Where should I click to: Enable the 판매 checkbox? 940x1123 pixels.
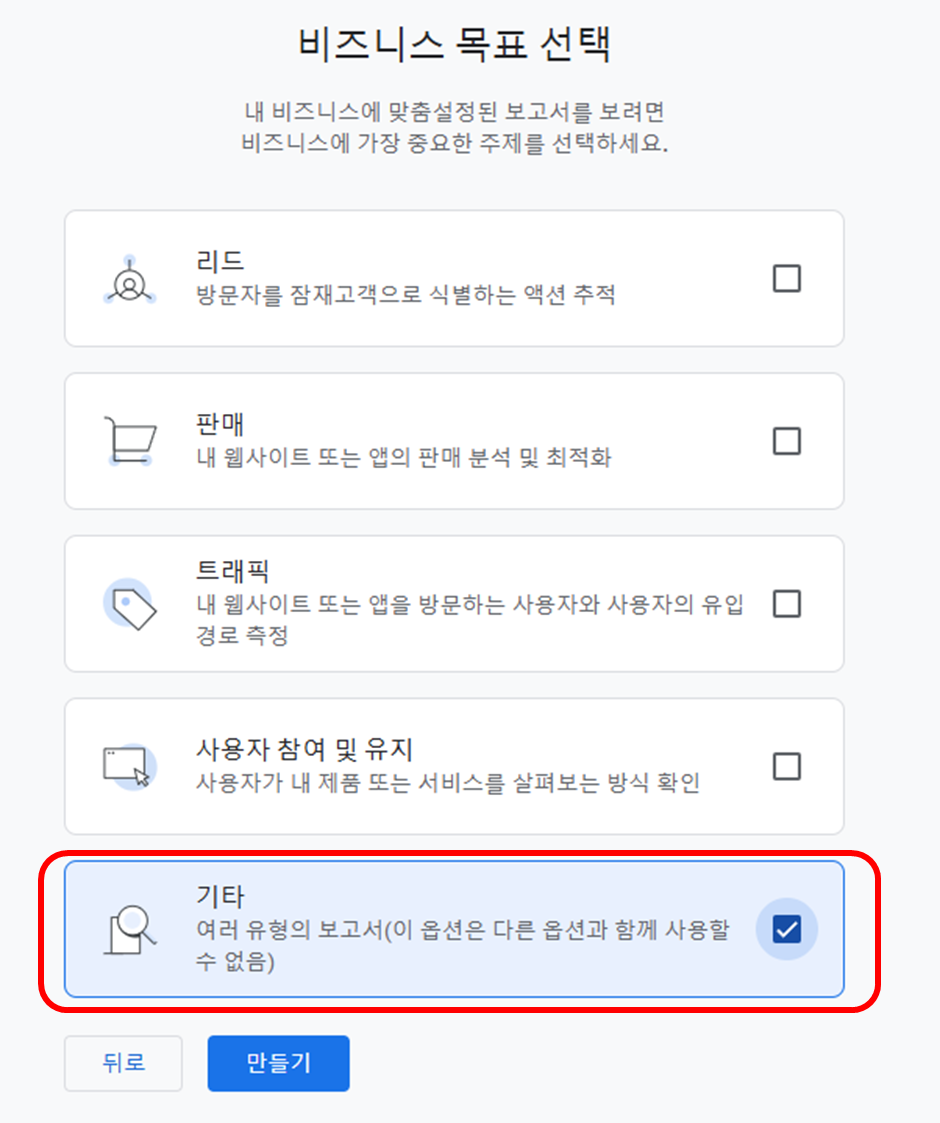coord(787,441)
